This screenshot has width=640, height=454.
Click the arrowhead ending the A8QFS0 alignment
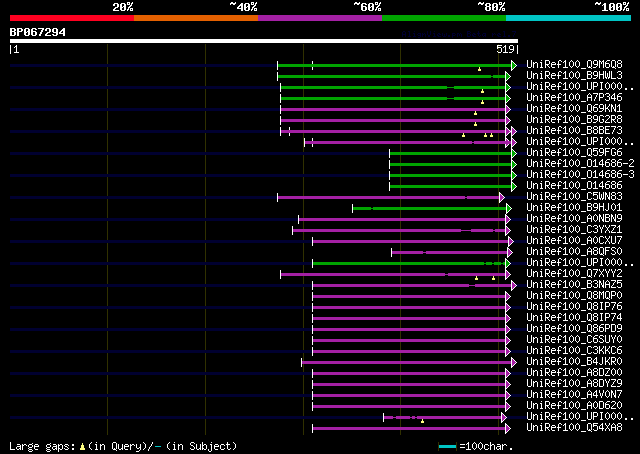(x=509, y=252)
